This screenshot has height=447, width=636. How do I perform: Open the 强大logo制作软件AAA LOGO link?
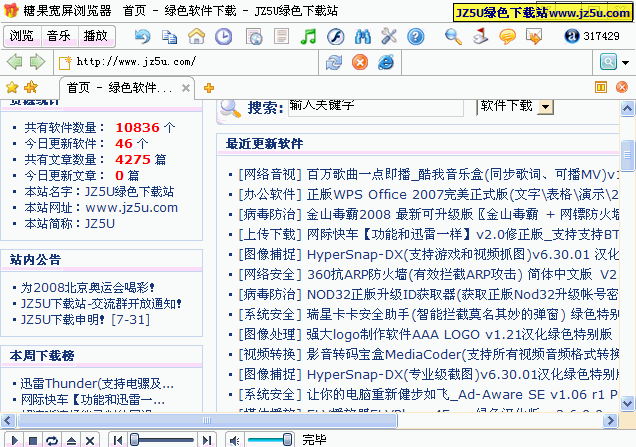pyautogui.click(x=459, y=335)
